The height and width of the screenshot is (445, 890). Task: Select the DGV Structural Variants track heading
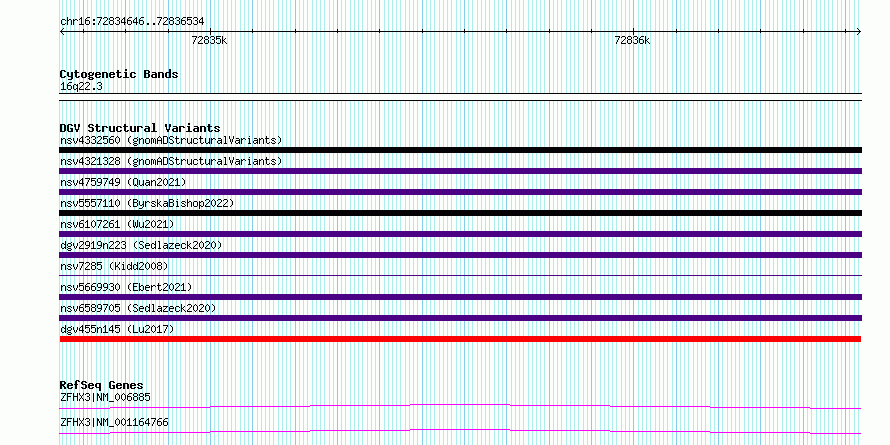point(140,128)
